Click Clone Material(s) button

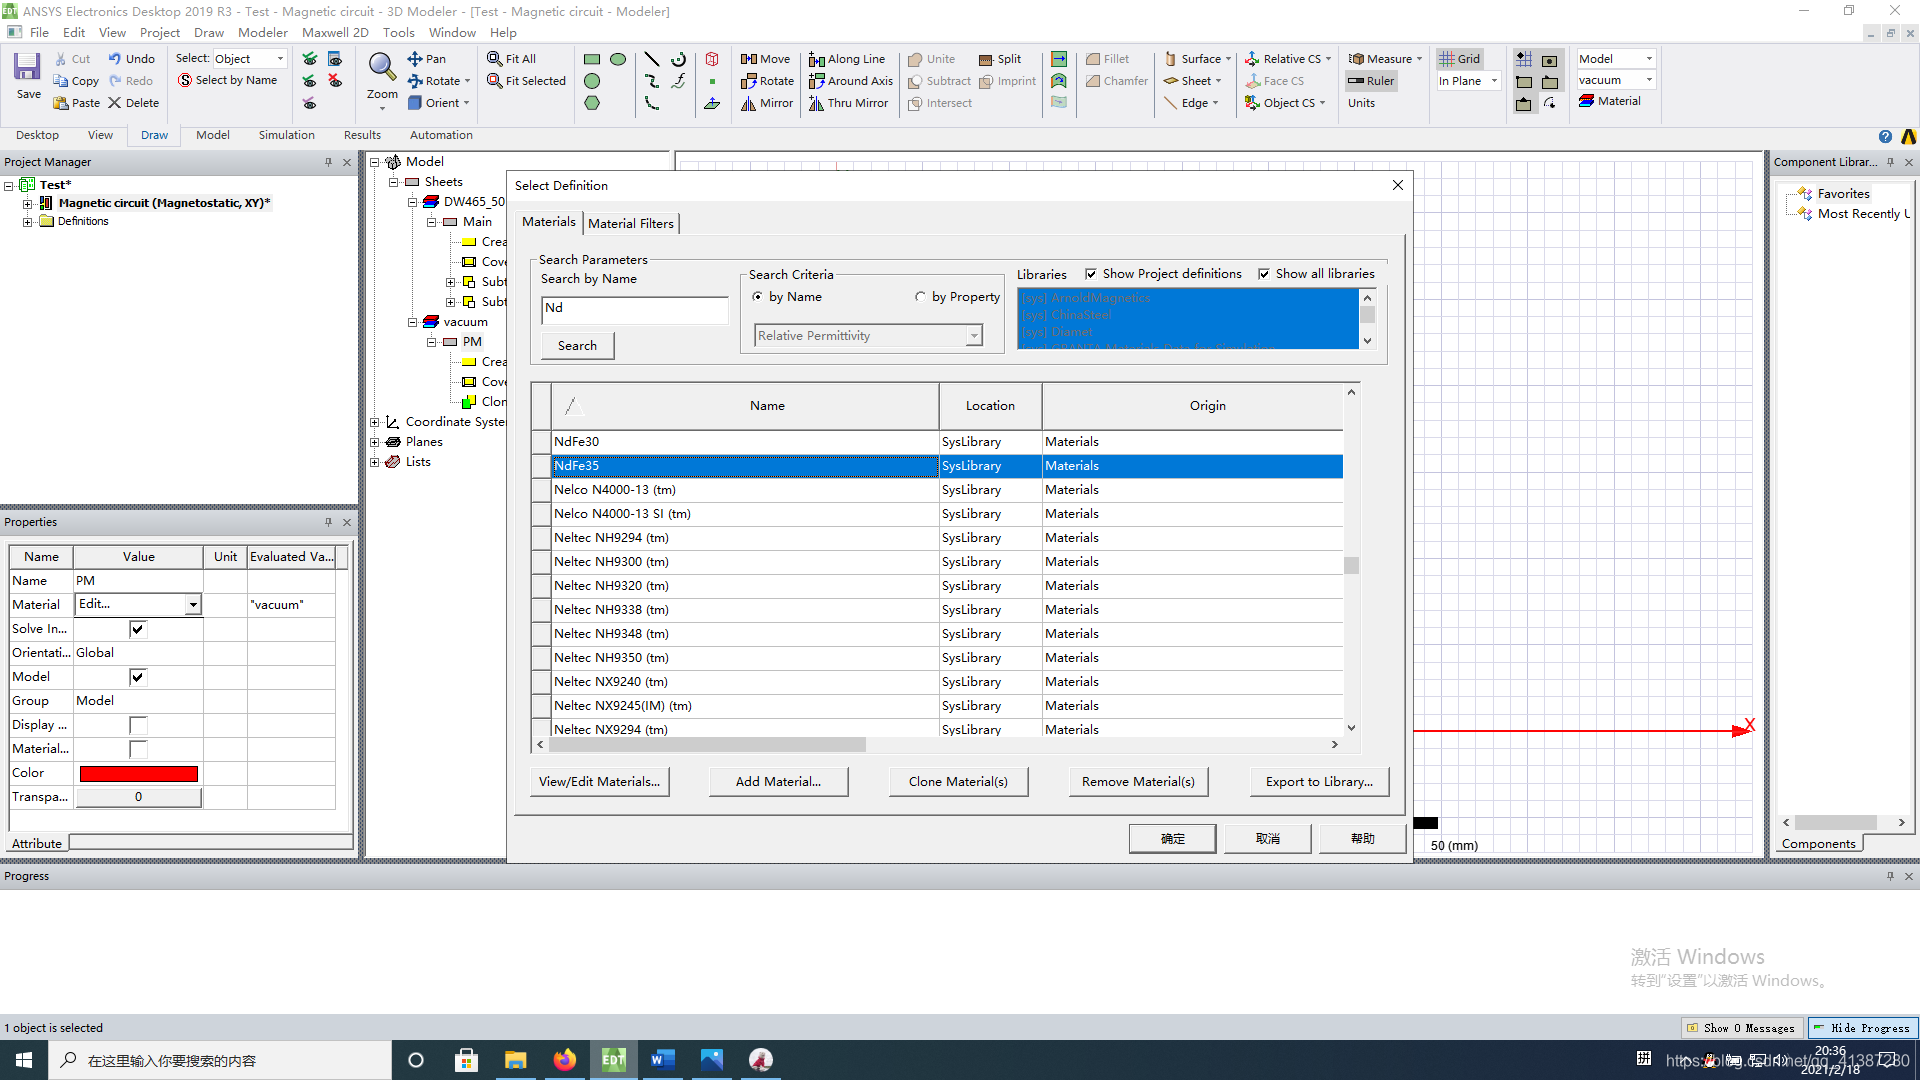(x=958, y=782)
